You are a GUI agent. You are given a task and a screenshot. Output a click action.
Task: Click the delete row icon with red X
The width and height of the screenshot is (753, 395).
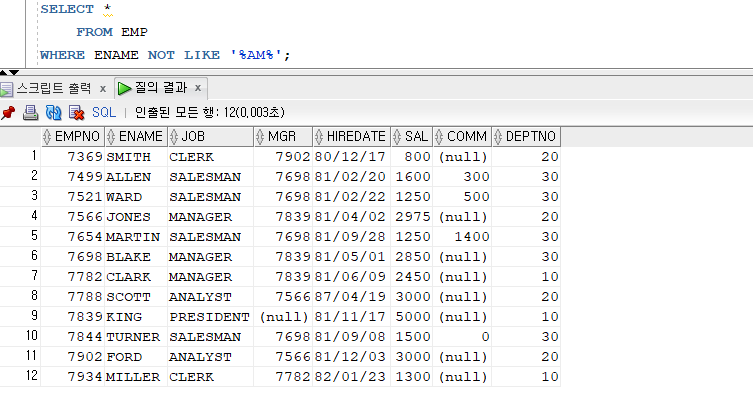point(76,112)
